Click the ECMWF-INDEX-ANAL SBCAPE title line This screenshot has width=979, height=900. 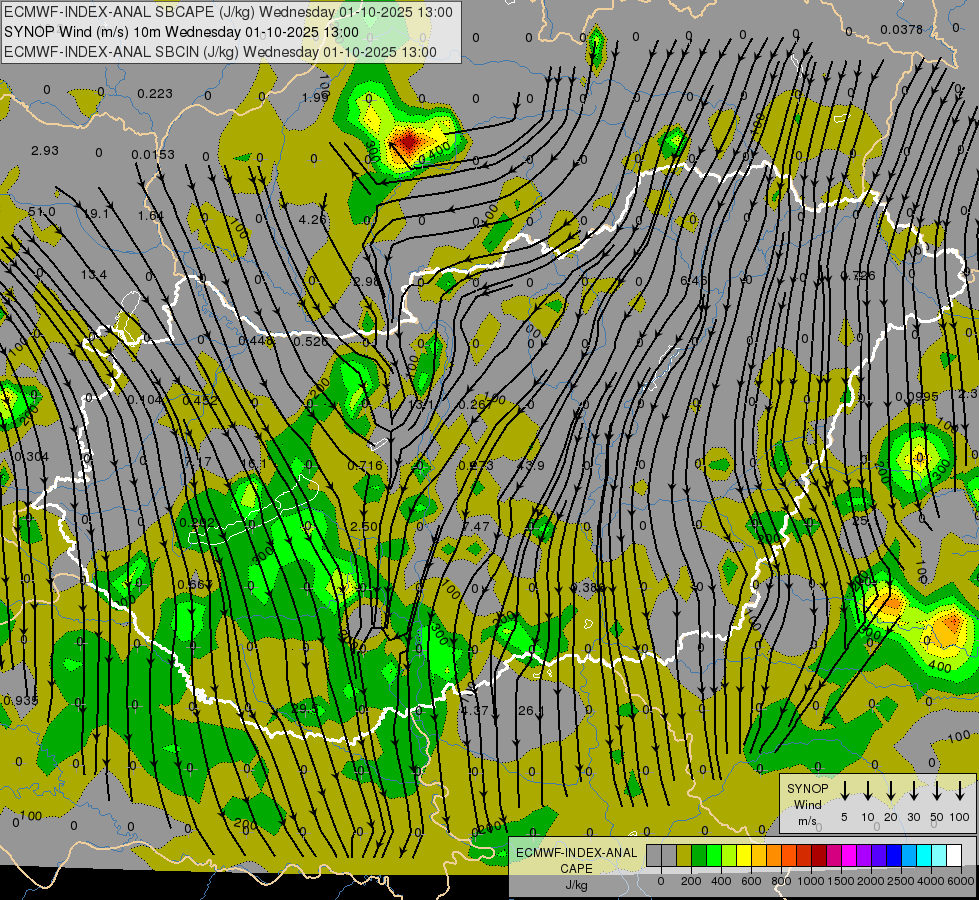click(228, 12)
